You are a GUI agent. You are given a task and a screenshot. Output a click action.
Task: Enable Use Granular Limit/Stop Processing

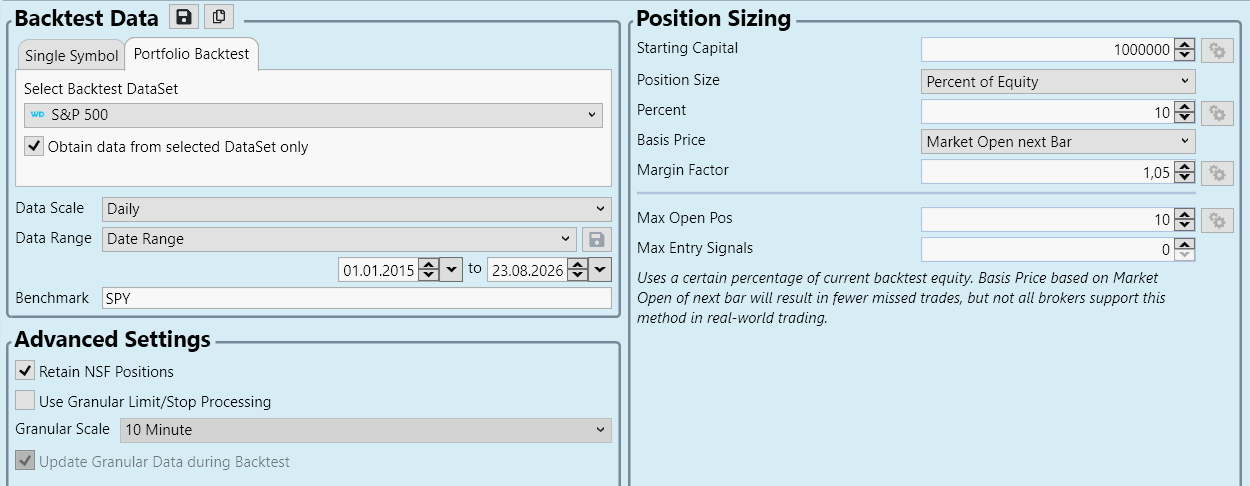click(25, 401)
